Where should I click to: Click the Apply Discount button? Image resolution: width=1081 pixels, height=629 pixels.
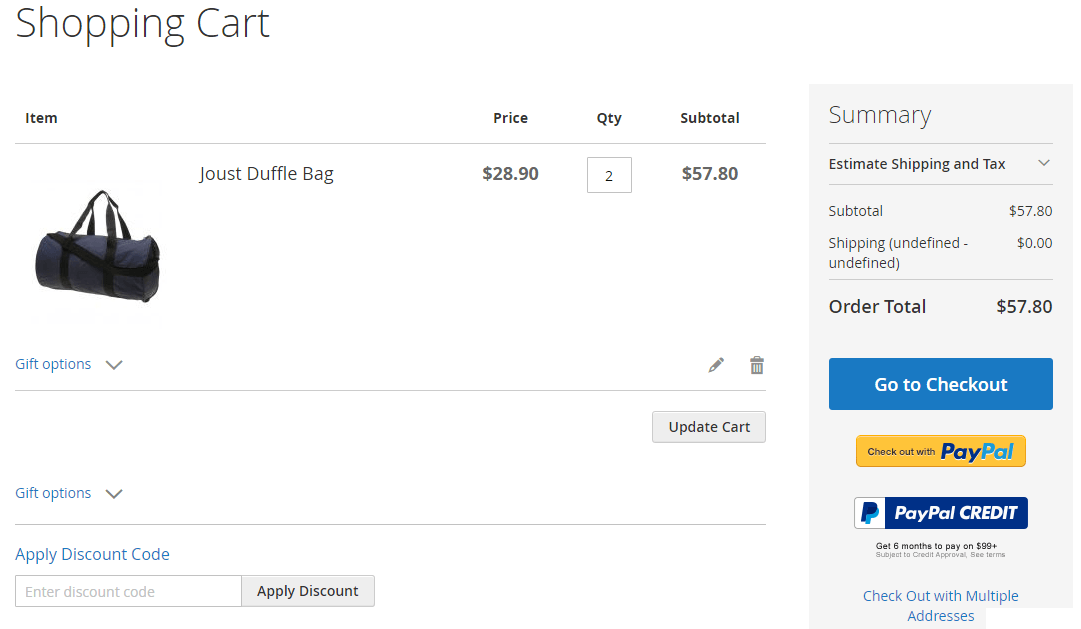(307, 591)
